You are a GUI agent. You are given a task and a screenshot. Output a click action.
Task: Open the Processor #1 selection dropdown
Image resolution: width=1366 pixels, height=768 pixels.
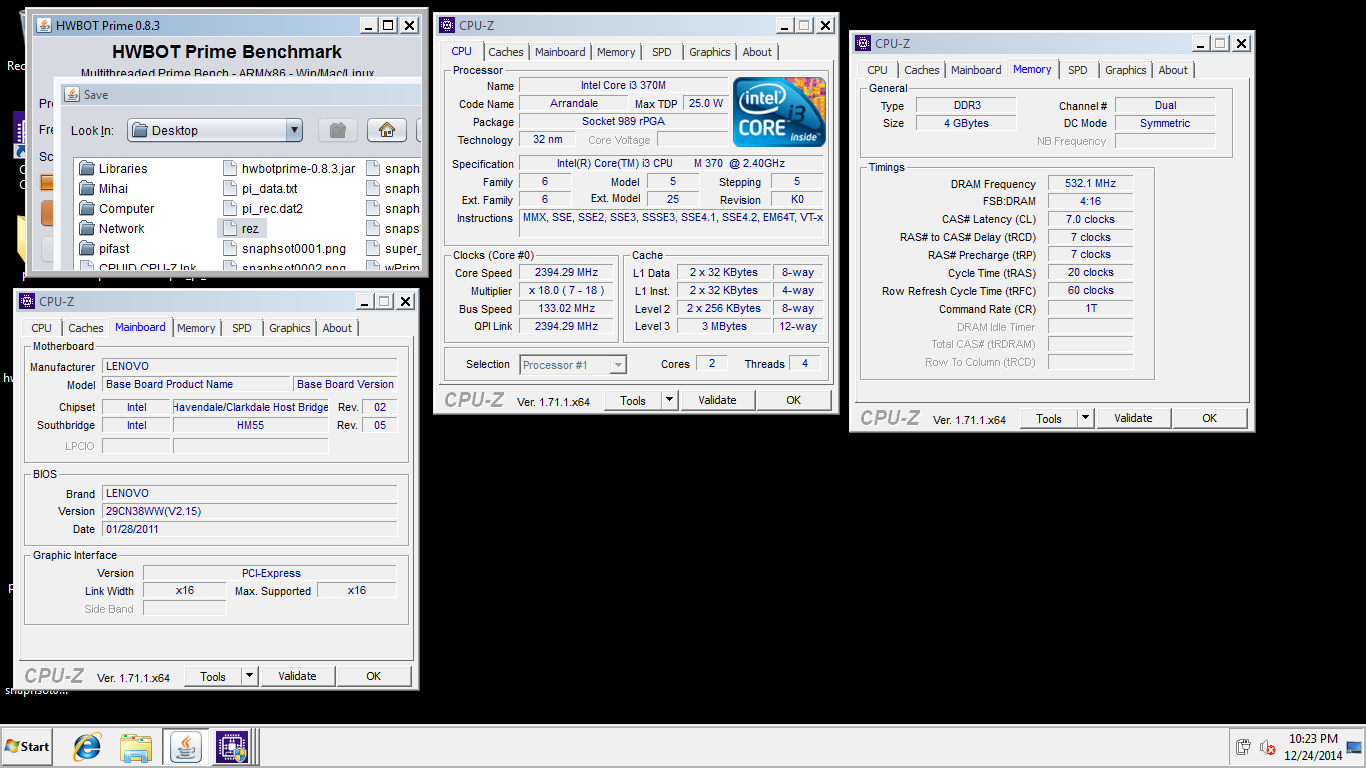tap(573, 365)
